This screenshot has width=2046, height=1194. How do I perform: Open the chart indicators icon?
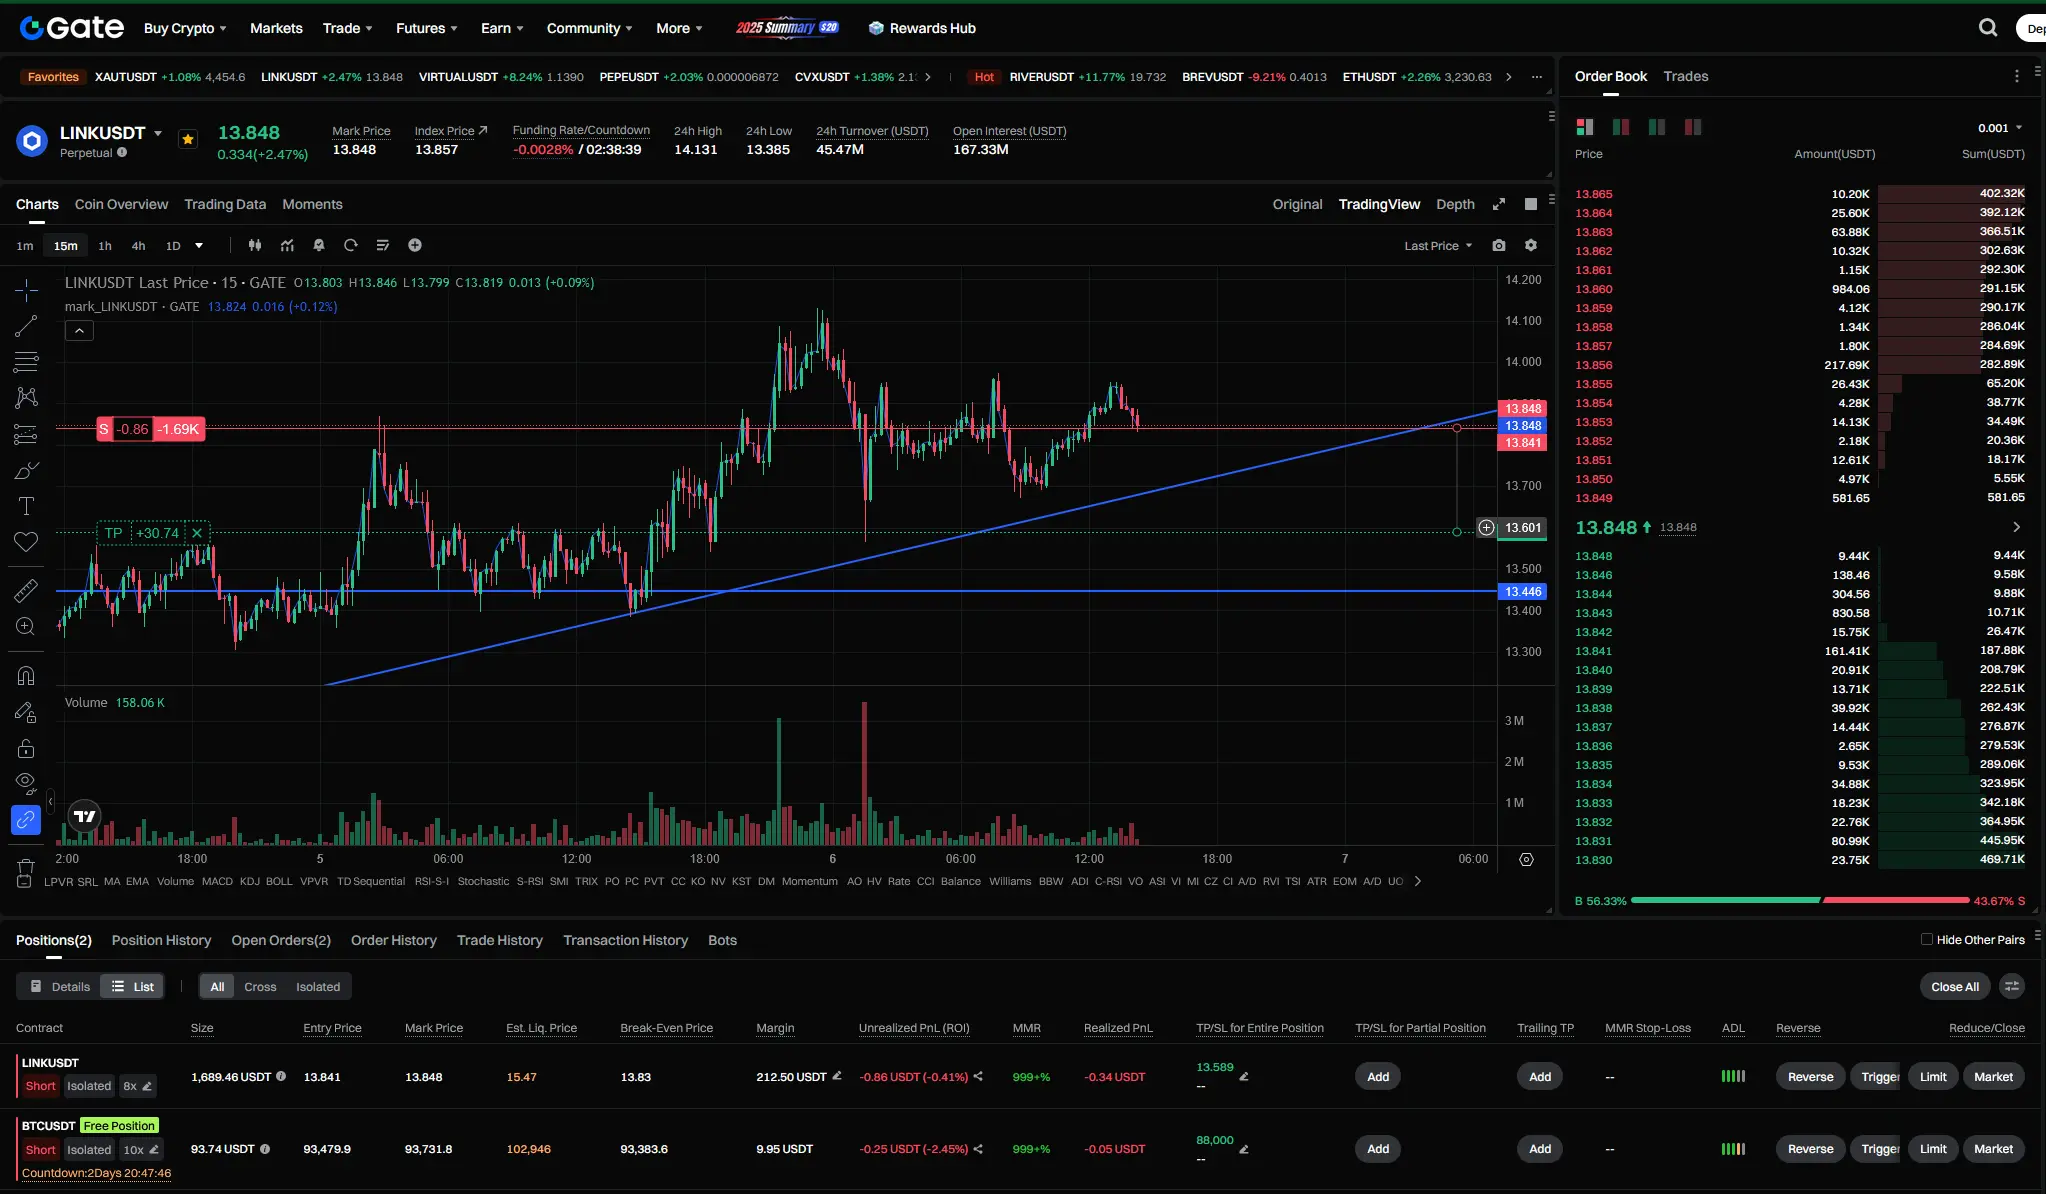tap(288, 246)
